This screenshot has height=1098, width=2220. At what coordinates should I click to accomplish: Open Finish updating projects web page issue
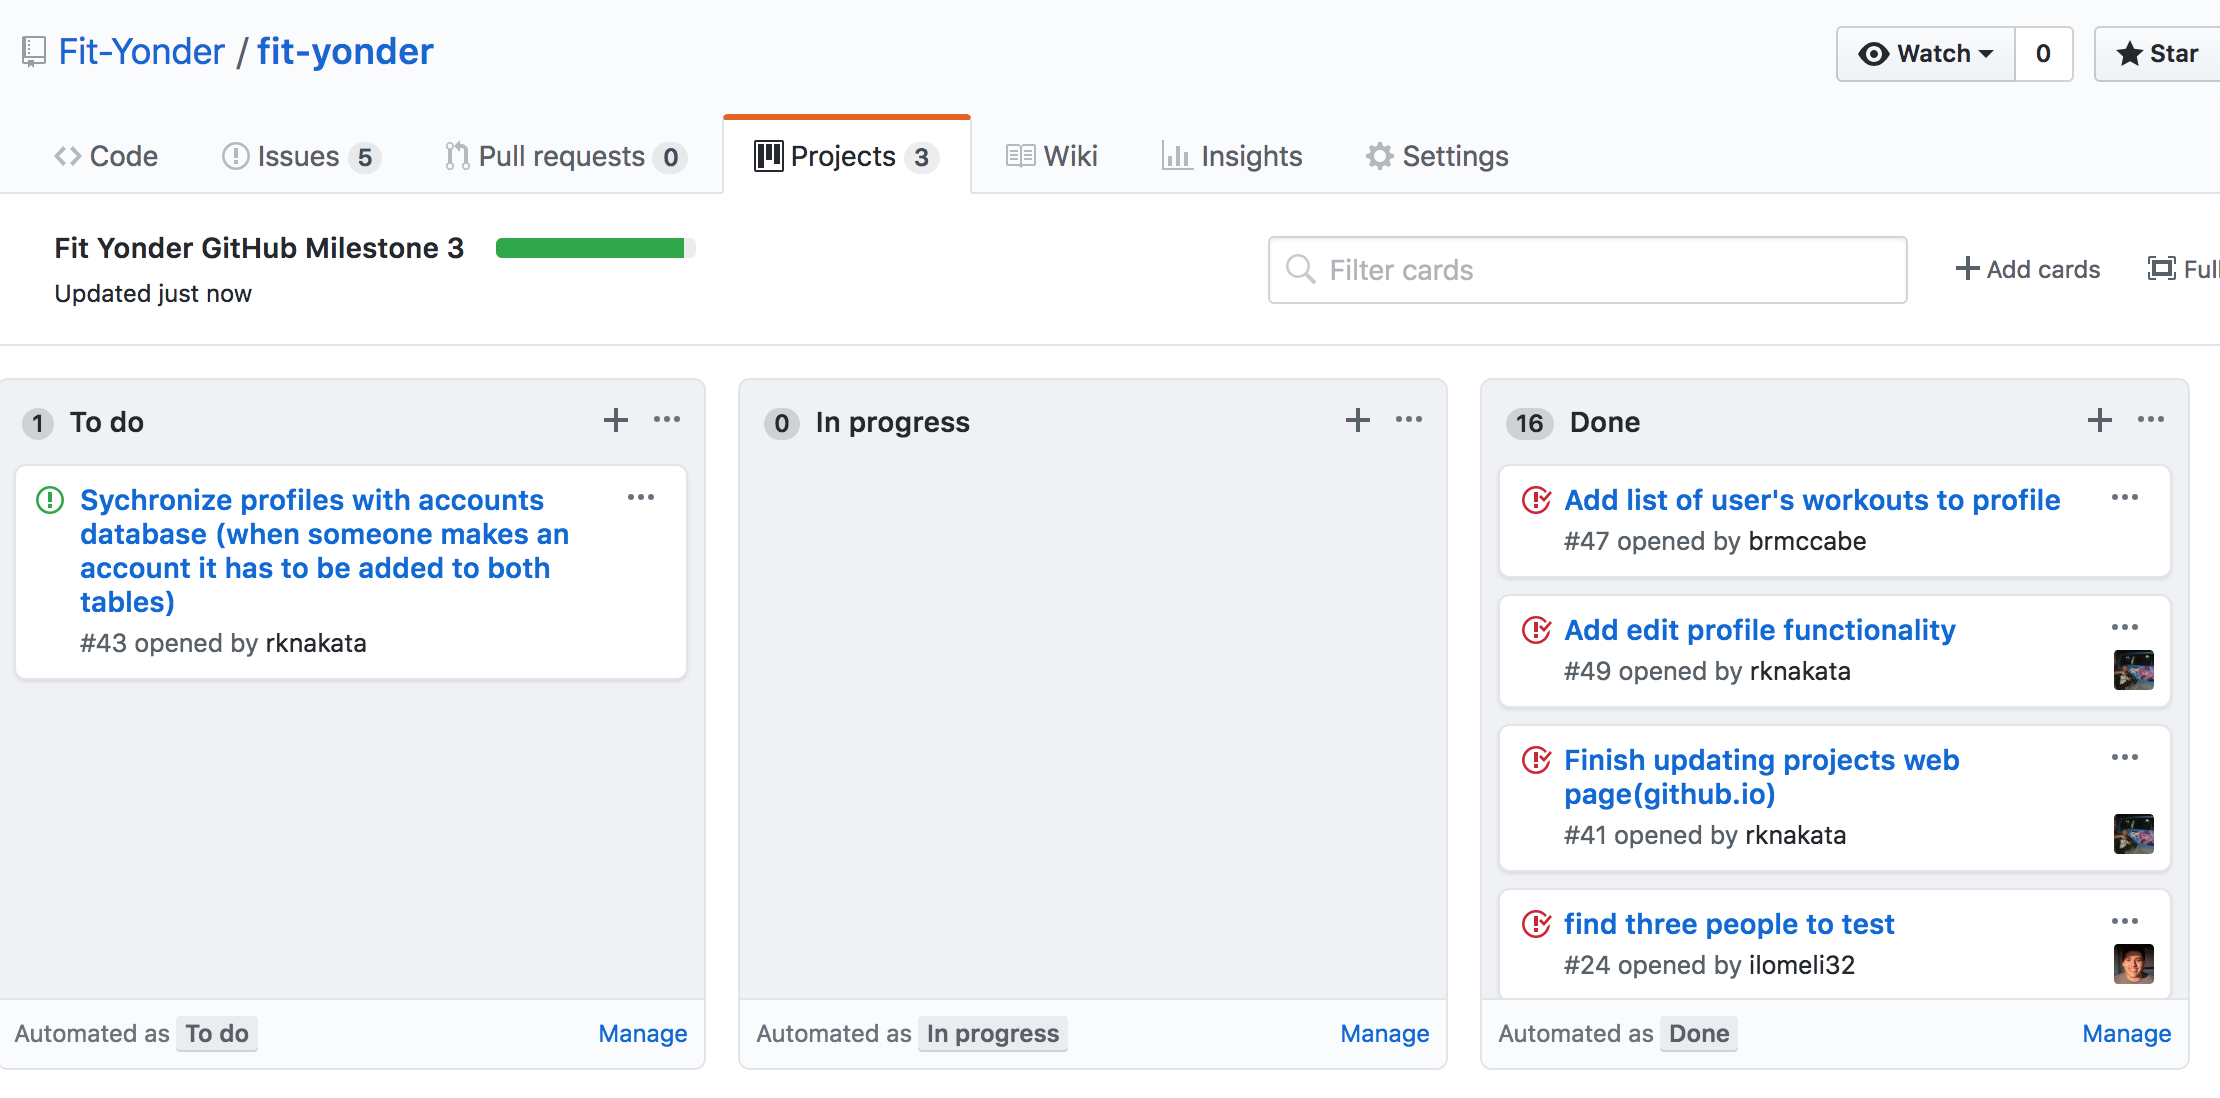click(1762, 777)
